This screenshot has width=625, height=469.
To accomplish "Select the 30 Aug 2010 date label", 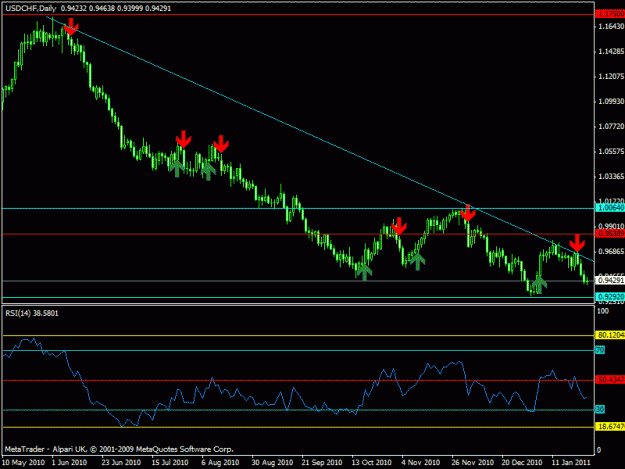I will [x=272, y=463].
